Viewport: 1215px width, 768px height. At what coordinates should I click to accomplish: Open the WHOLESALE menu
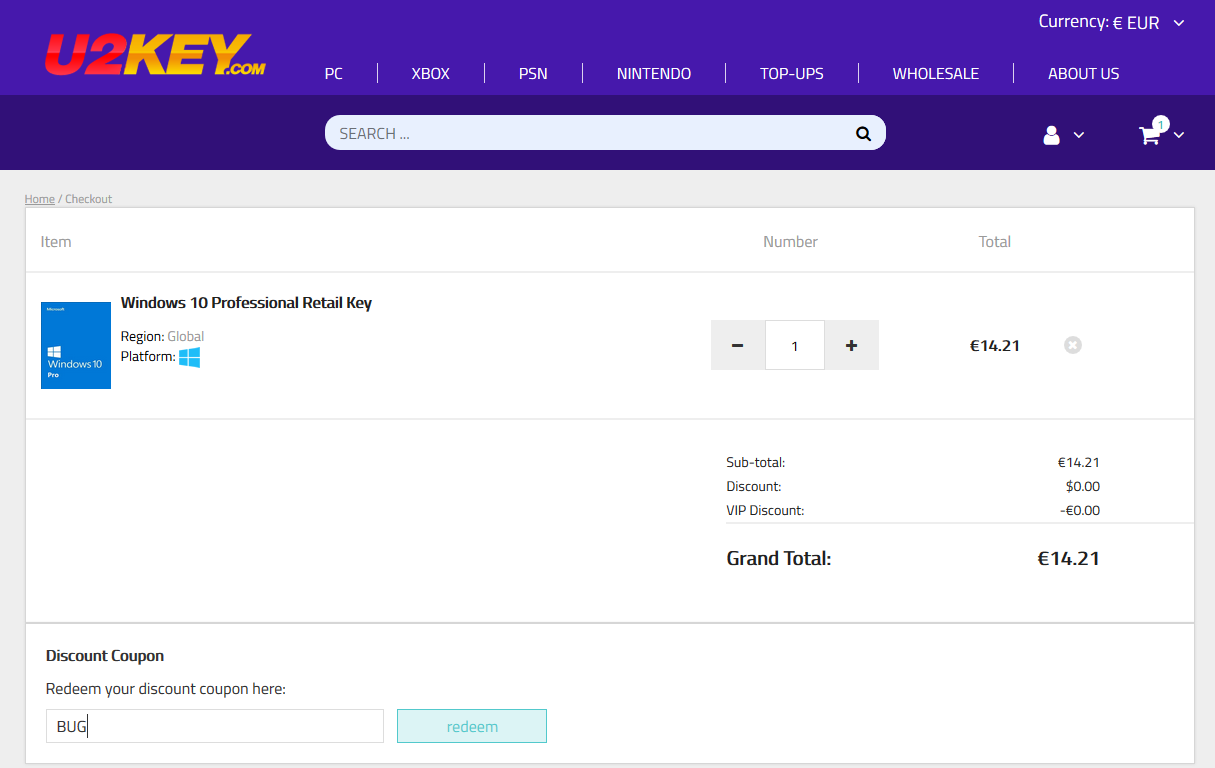point(936,73)
